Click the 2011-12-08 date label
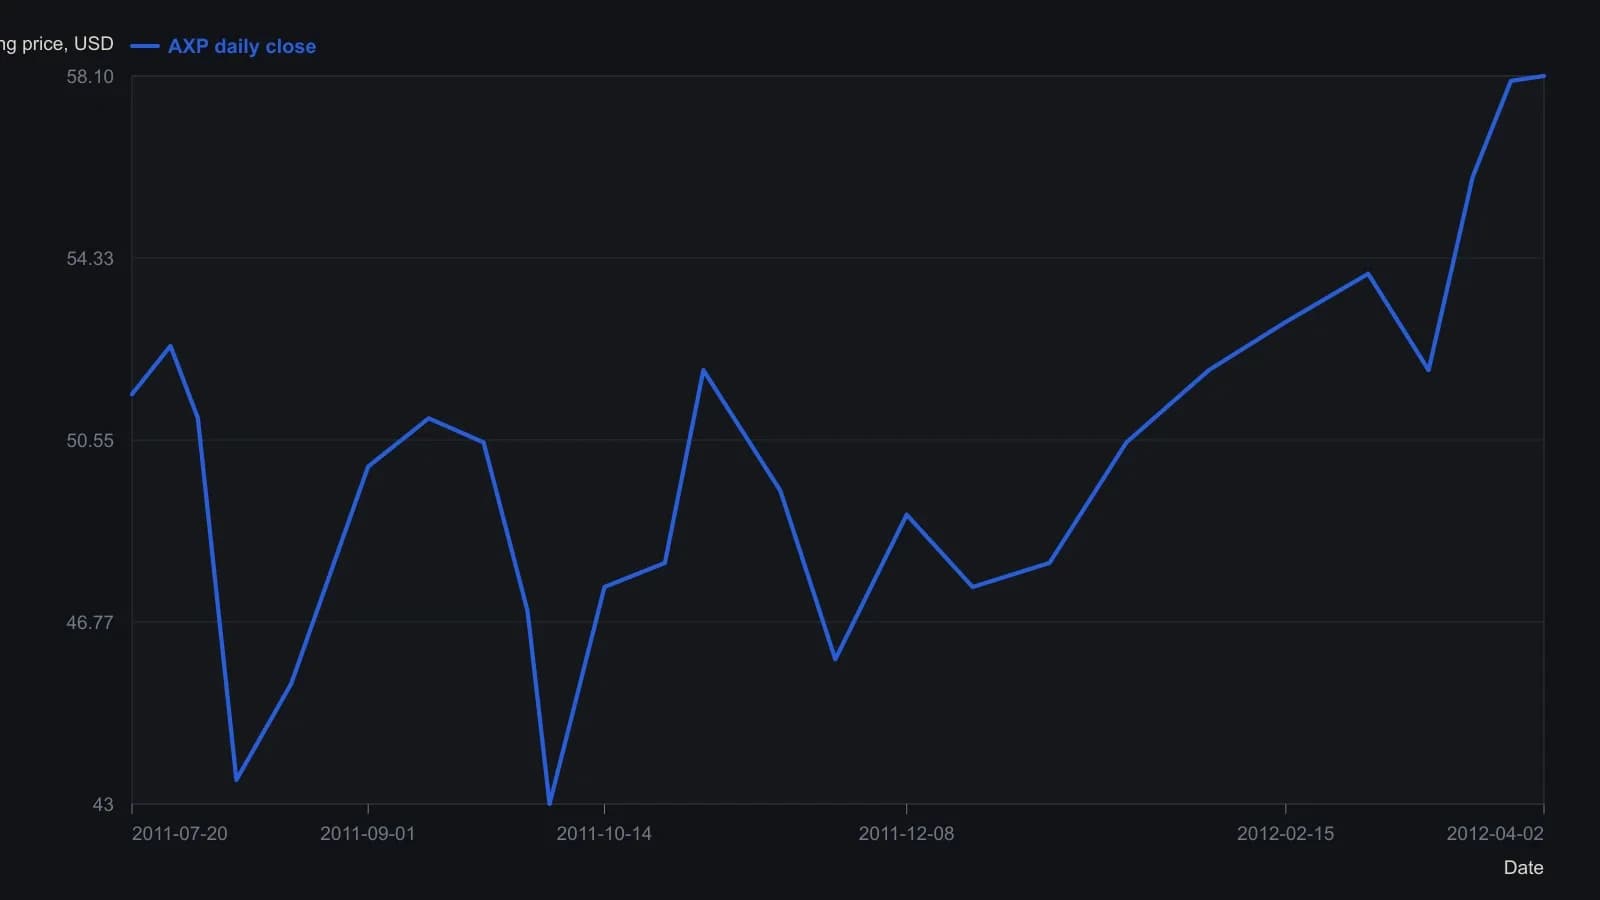1600x900 pixels. coord(906,834)
